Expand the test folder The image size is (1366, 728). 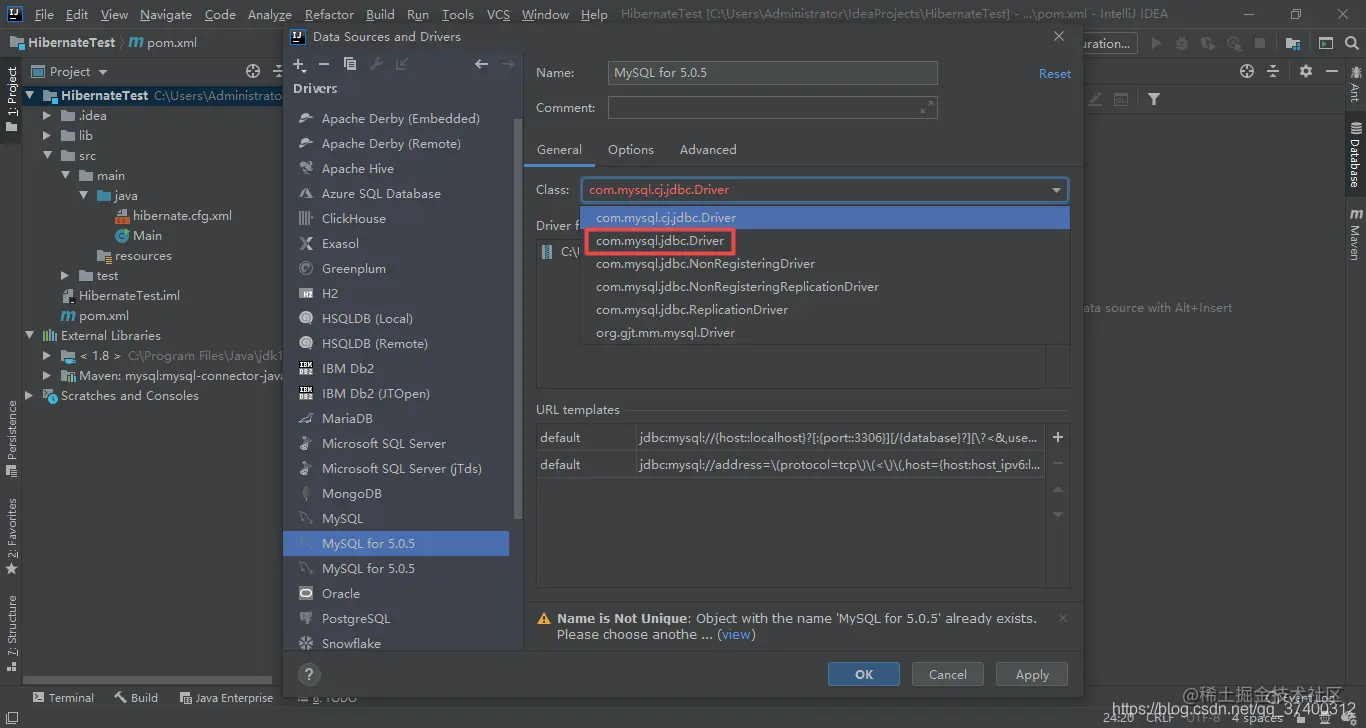[x=66, y=275]
